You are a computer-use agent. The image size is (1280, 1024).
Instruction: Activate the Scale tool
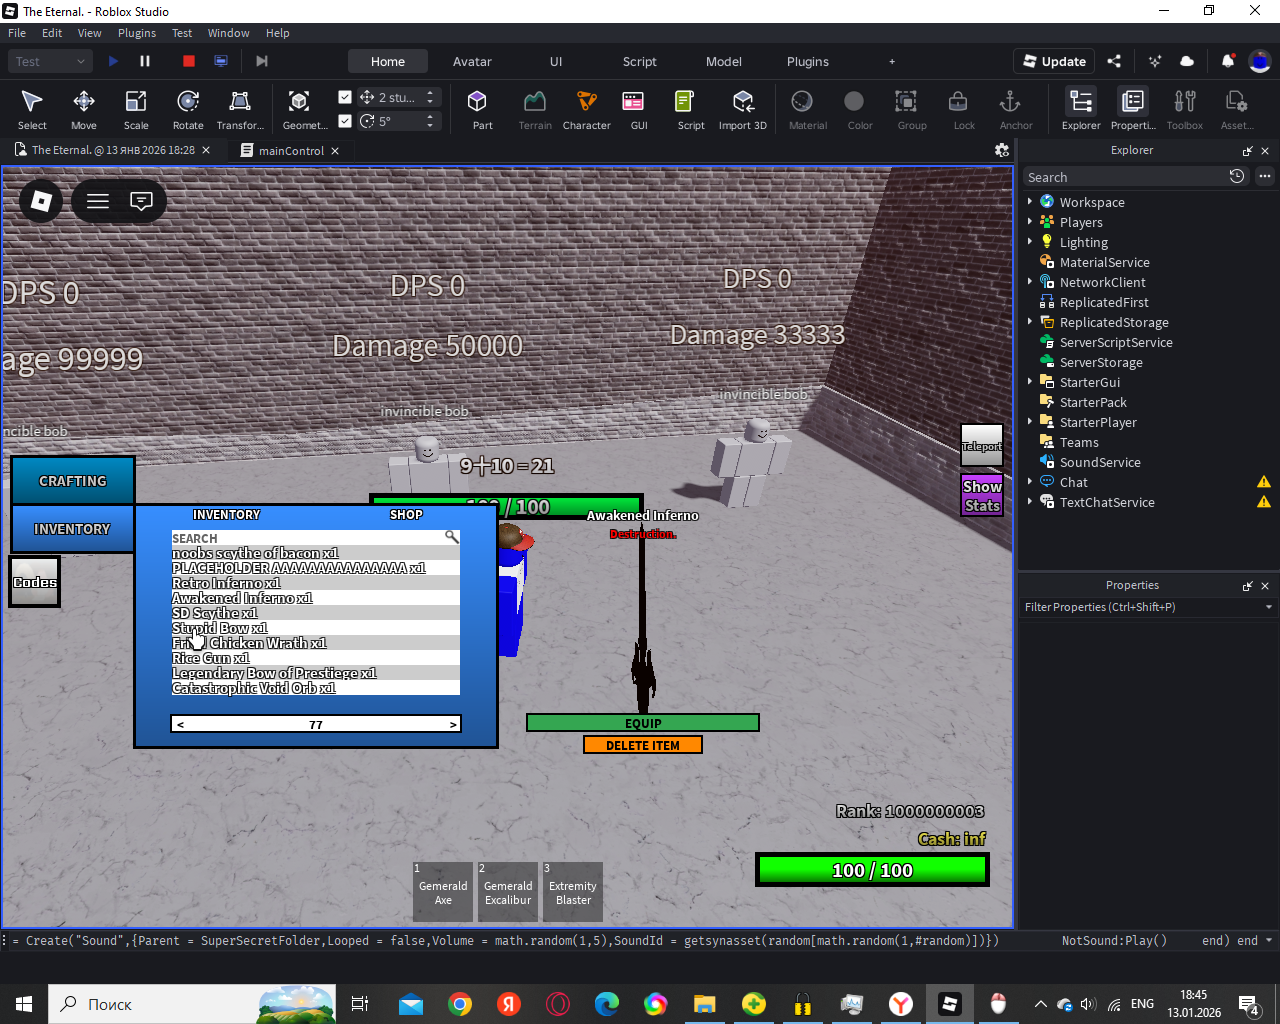pyautogui.click(x=136, y=109)
